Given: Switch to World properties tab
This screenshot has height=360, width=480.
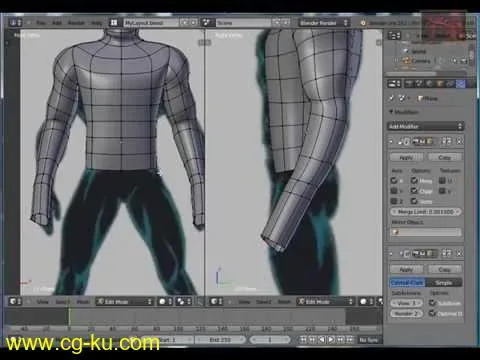Looking at the screenshot, I should [430, 84].
